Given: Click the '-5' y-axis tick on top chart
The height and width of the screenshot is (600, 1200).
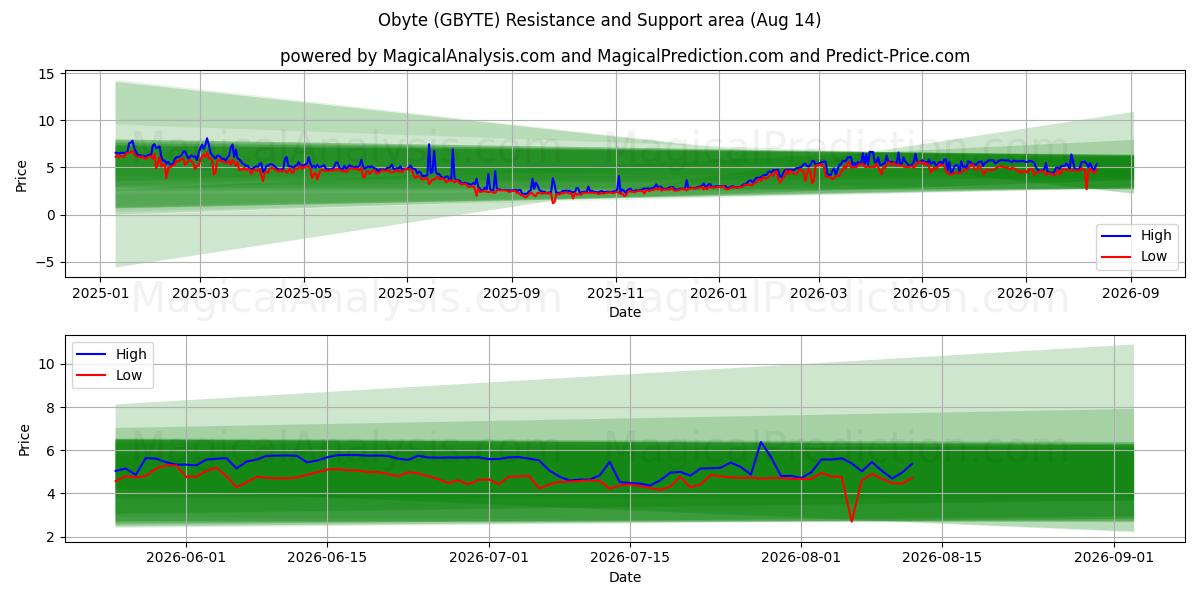Looking at the screenshot, I should click(x=46, y=263).
